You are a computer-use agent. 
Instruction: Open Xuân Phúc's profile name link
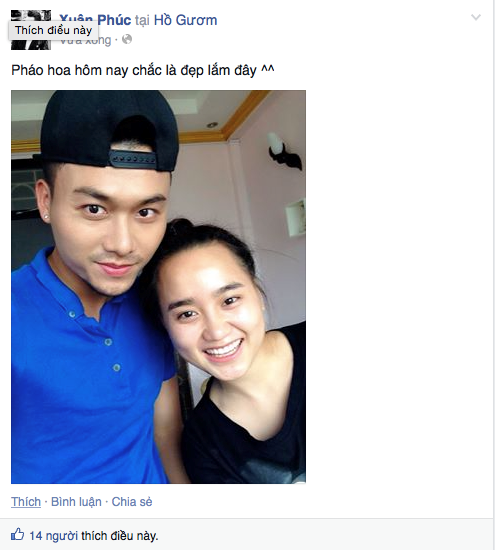pos(95,20)
